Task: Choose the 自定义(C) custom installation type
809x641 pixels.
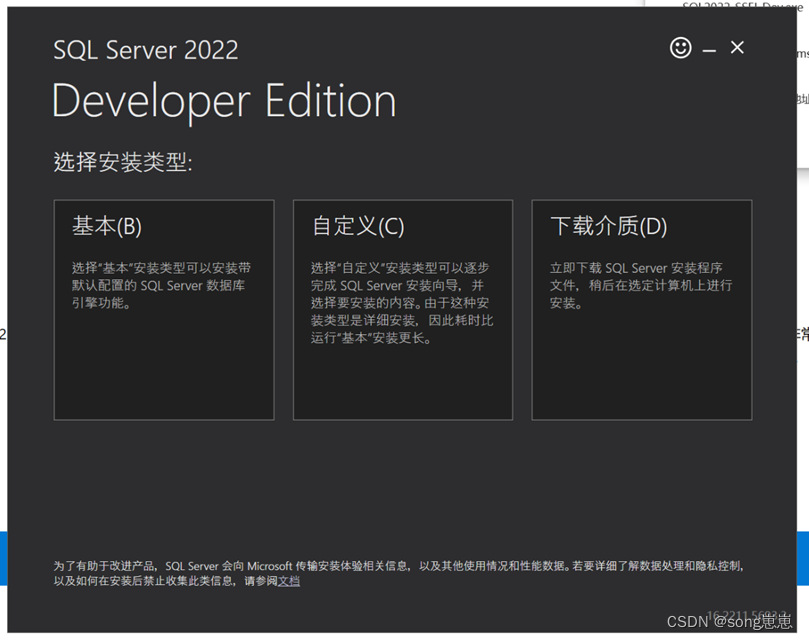Action: (403, 310)
